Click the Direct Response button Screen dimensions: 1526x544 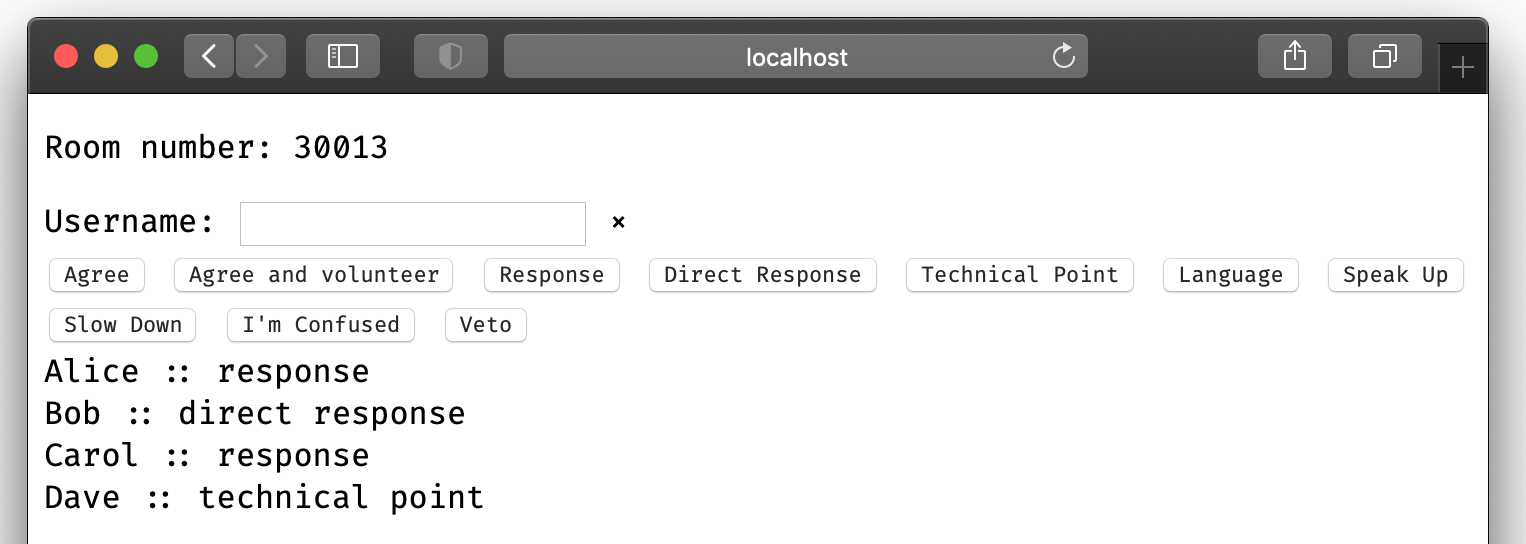[x=762, y=275]
